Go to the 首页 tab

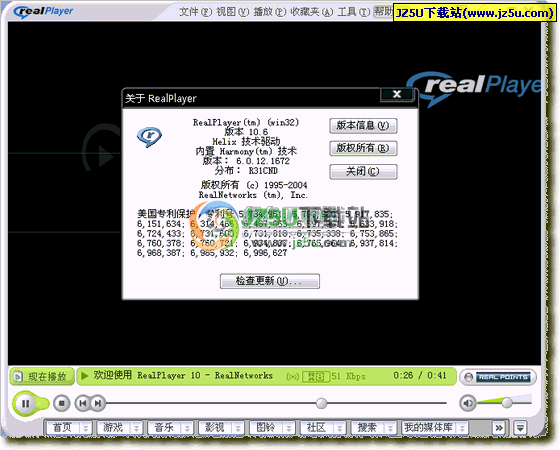pyautogui.click(x=62, y=427)
